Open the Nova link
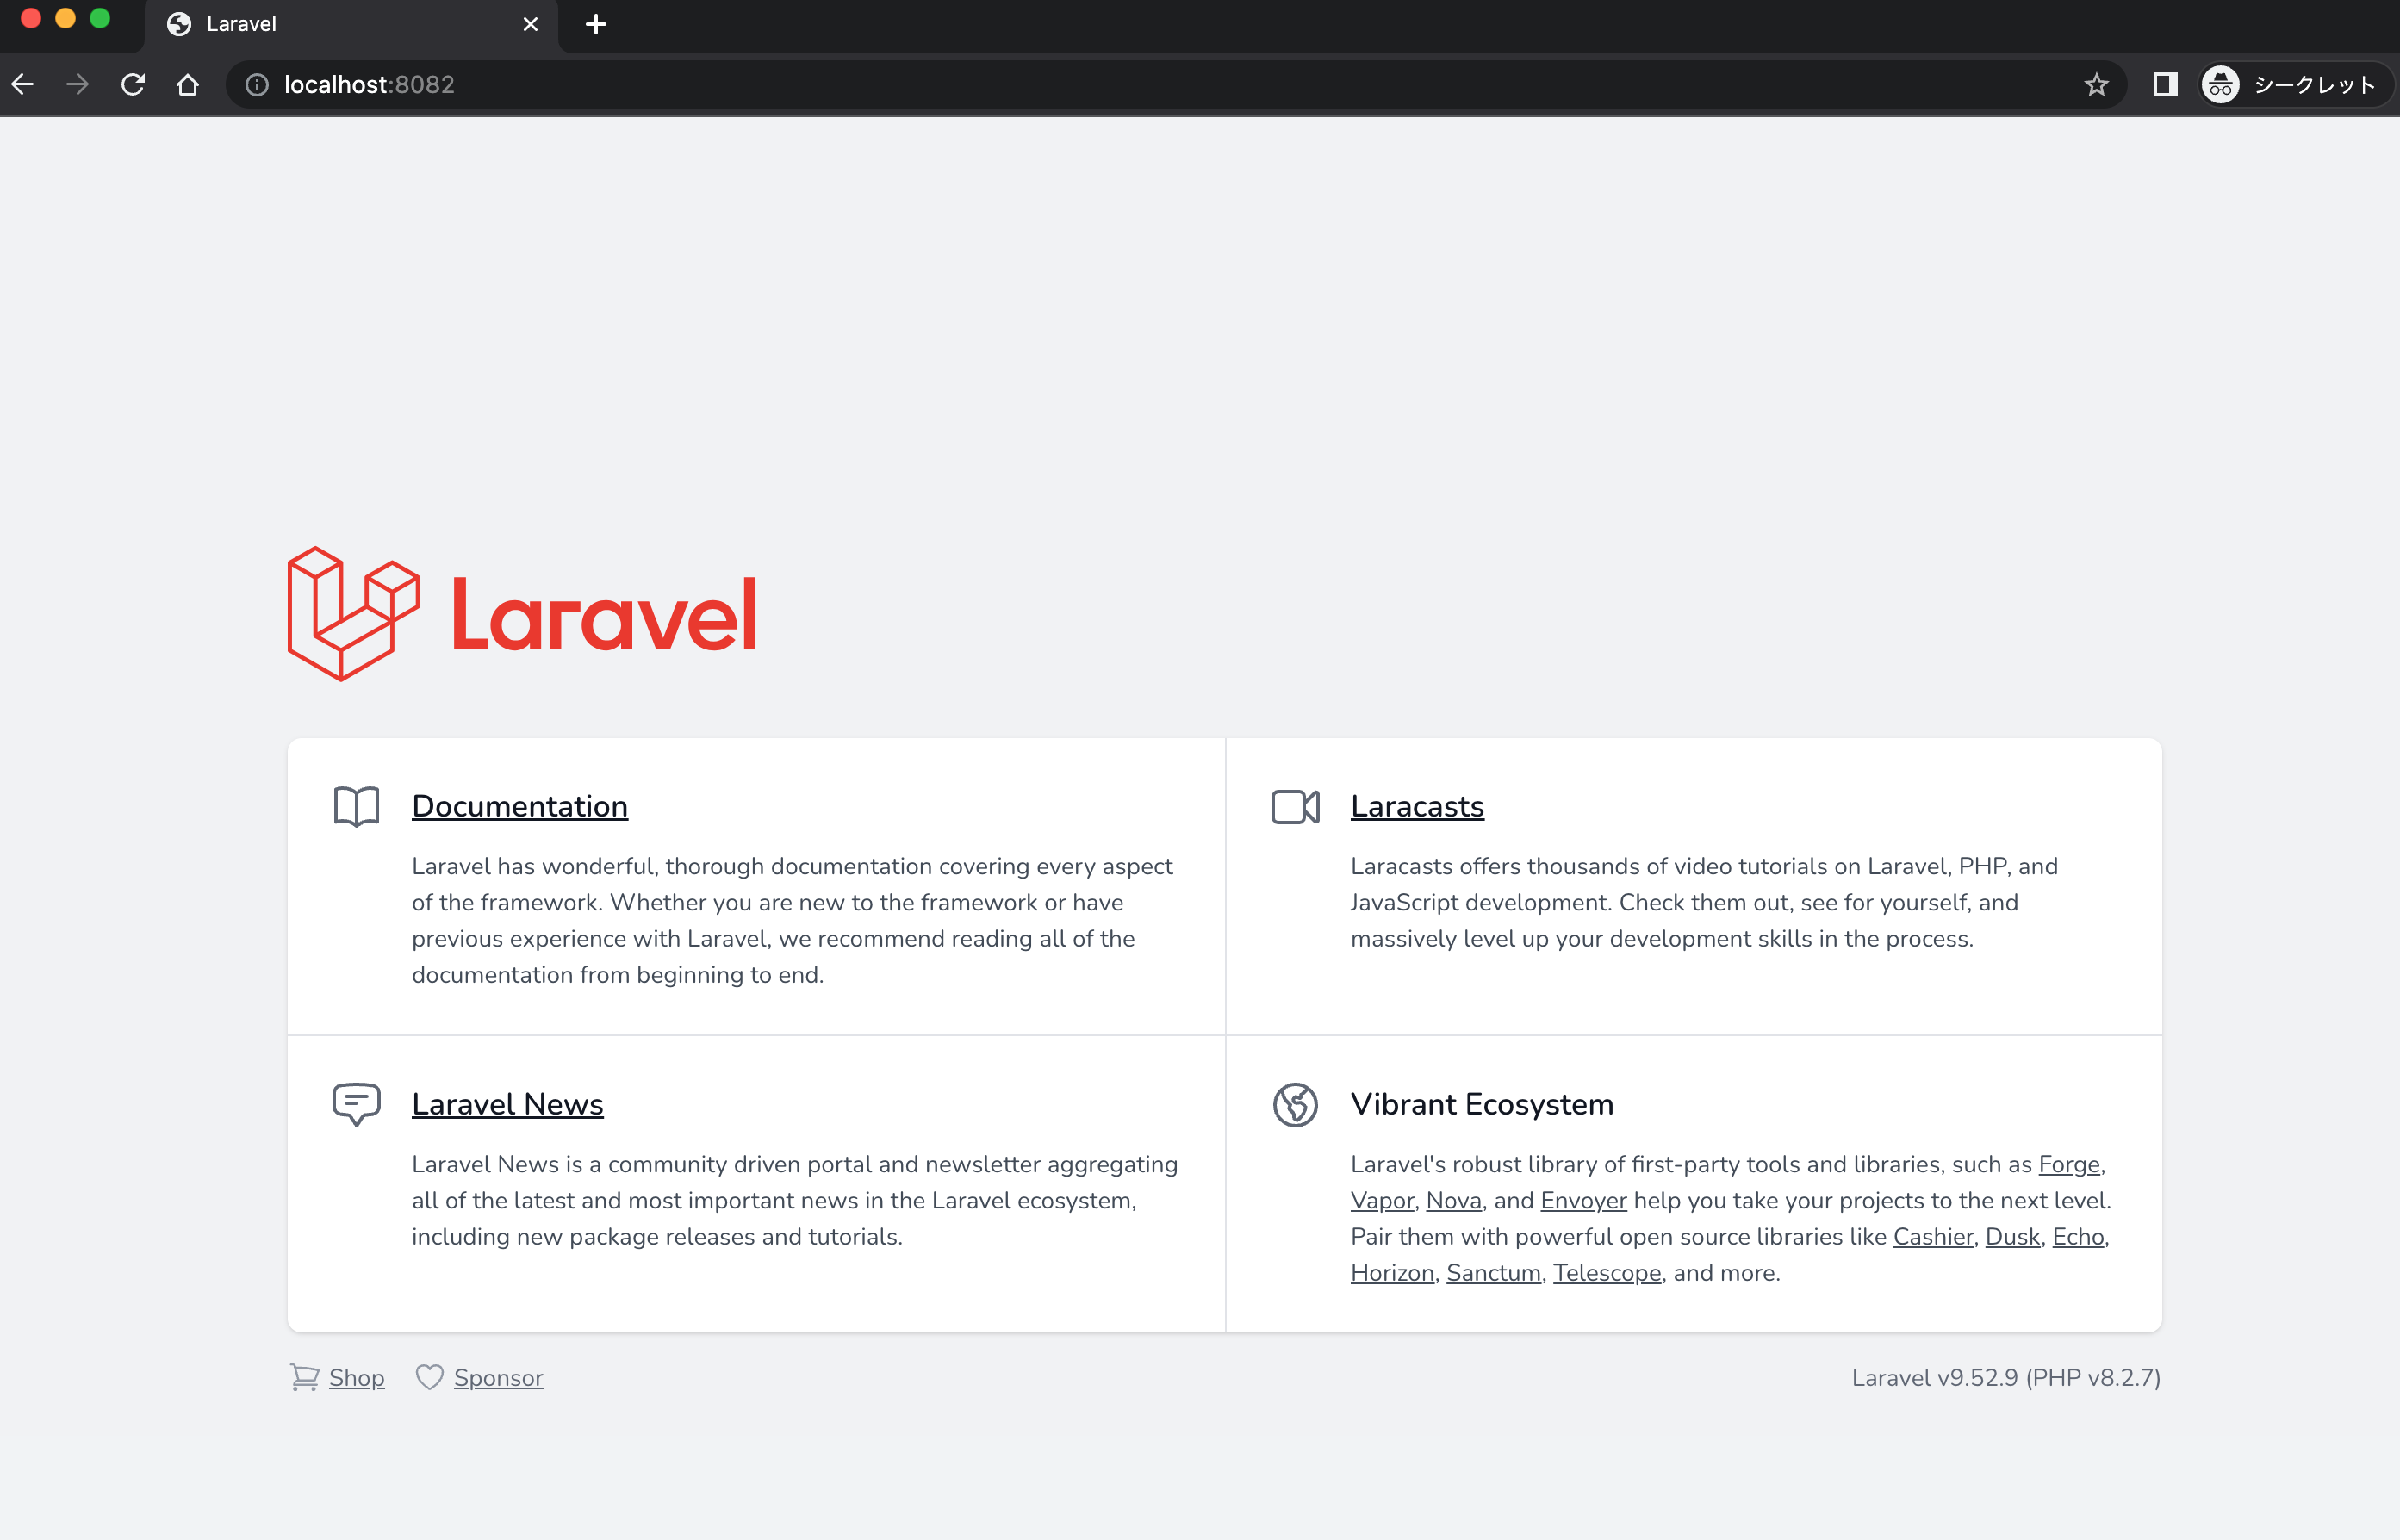This screenshot has height=1540, width=2400. pos(1454,1201)
